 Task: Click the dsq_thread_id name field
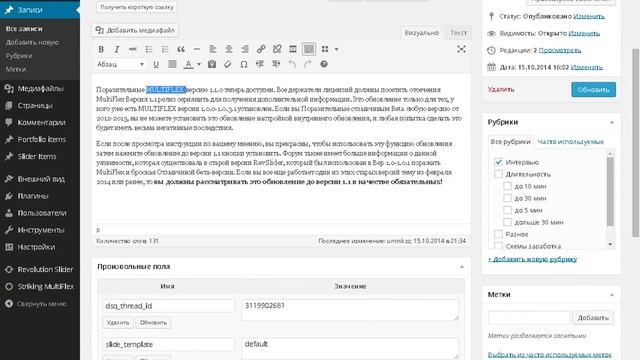coord(169,306)
